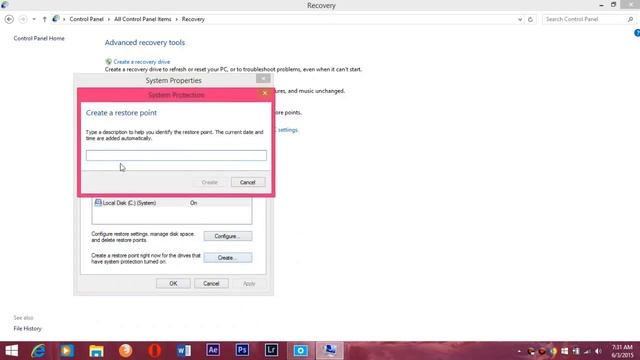This screenshot has width=640, height=360.
Task: Expand the address bar history dropdown
Action: [520, 19]
